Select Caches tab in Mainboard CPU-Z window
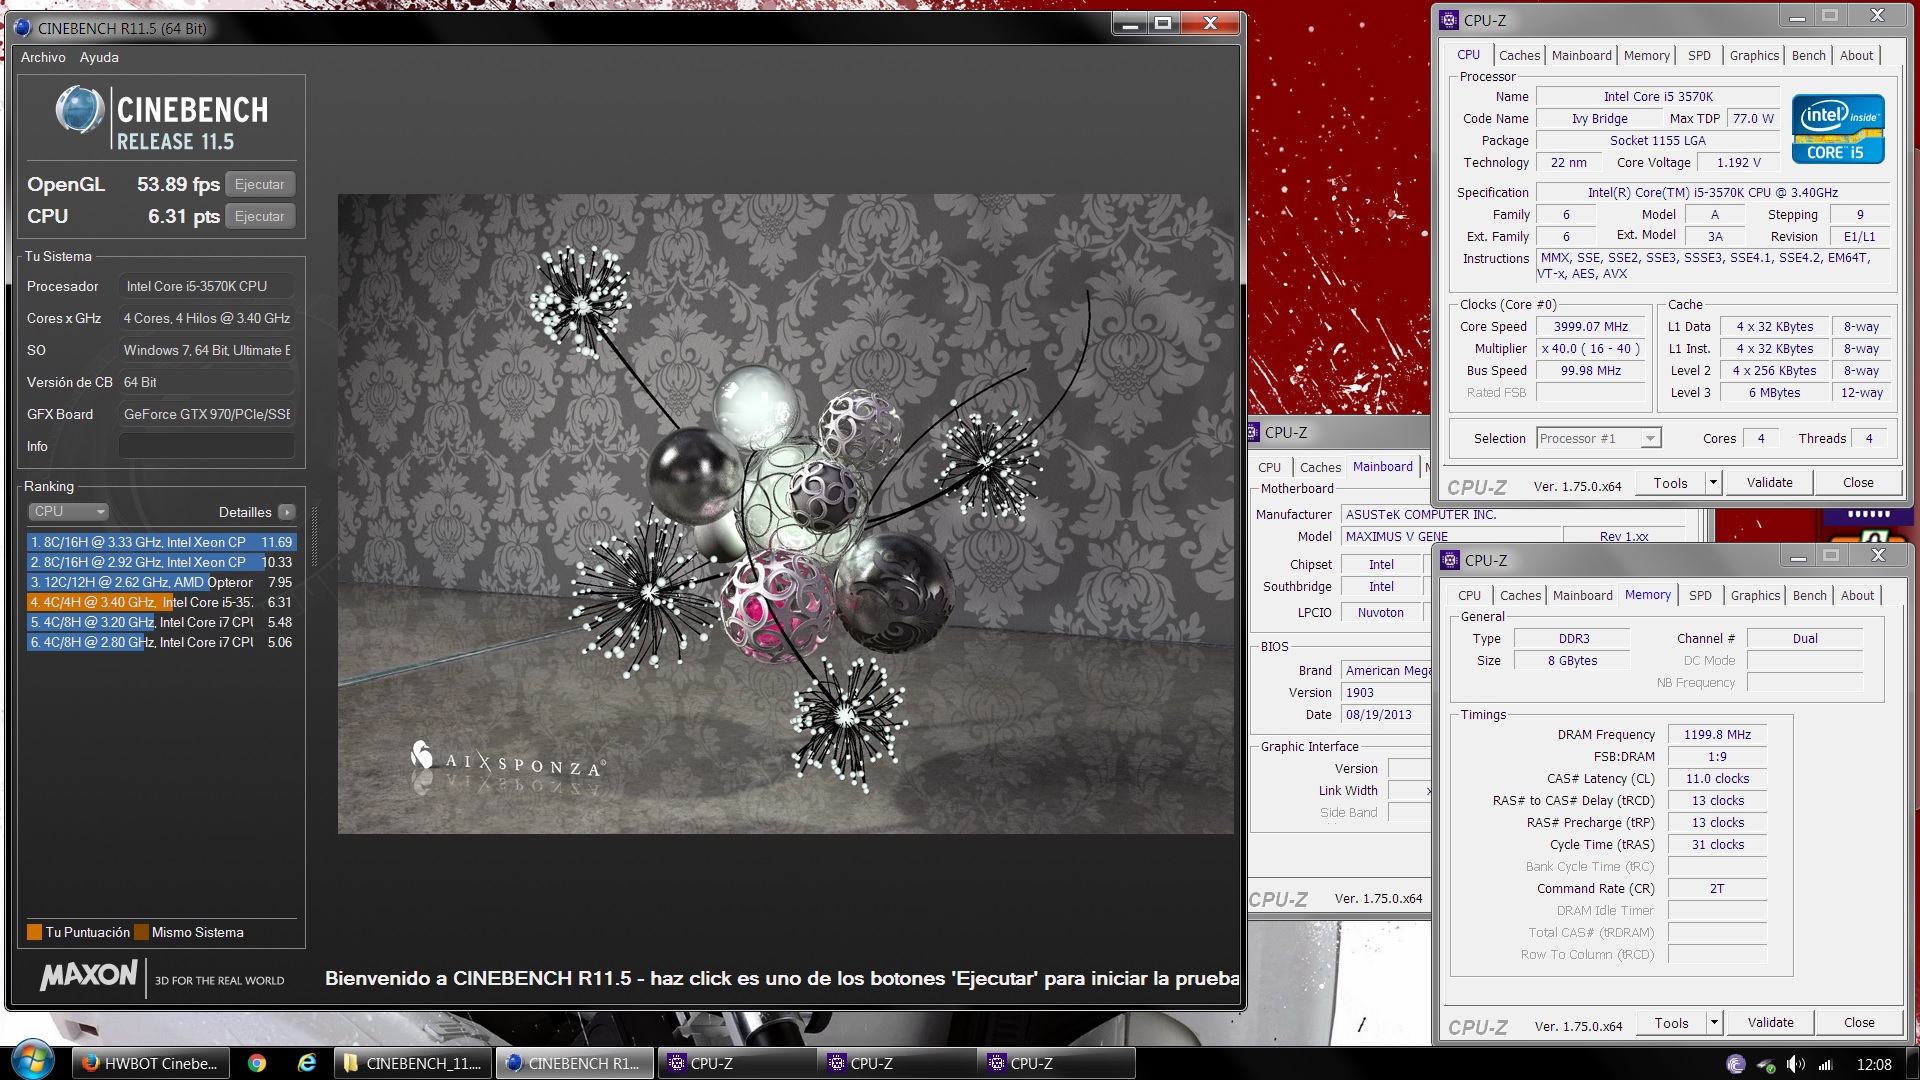This screenshot has height=1080, width=1920. (x=1320, y=468)
